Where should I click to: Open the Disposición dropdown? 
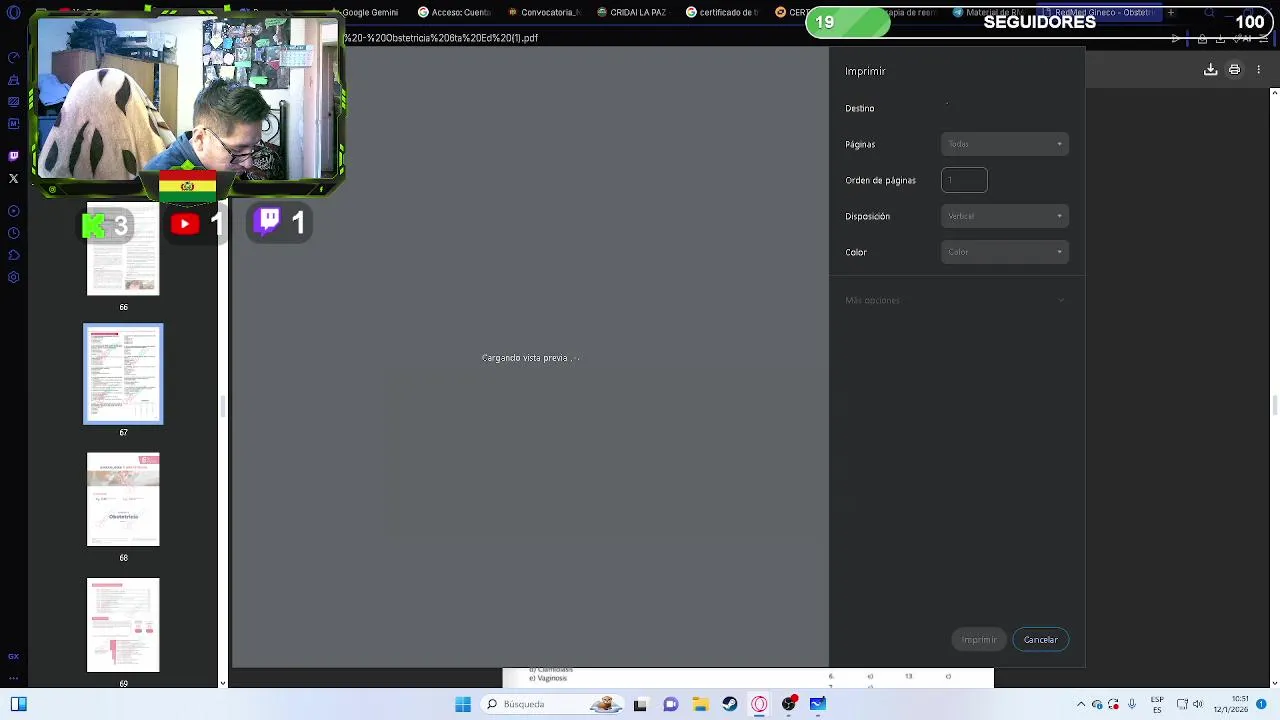click(1005, 216)
